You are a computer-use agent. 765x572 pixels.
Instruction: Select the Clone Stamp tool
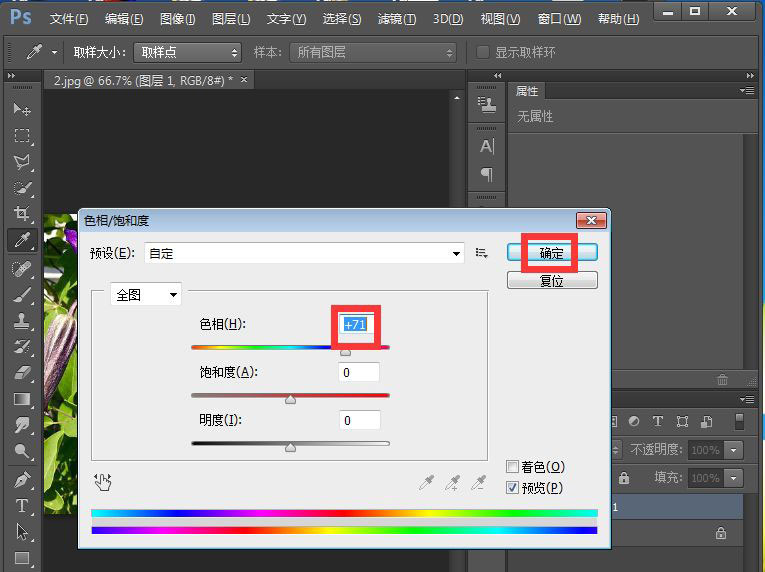coord(22,321)
